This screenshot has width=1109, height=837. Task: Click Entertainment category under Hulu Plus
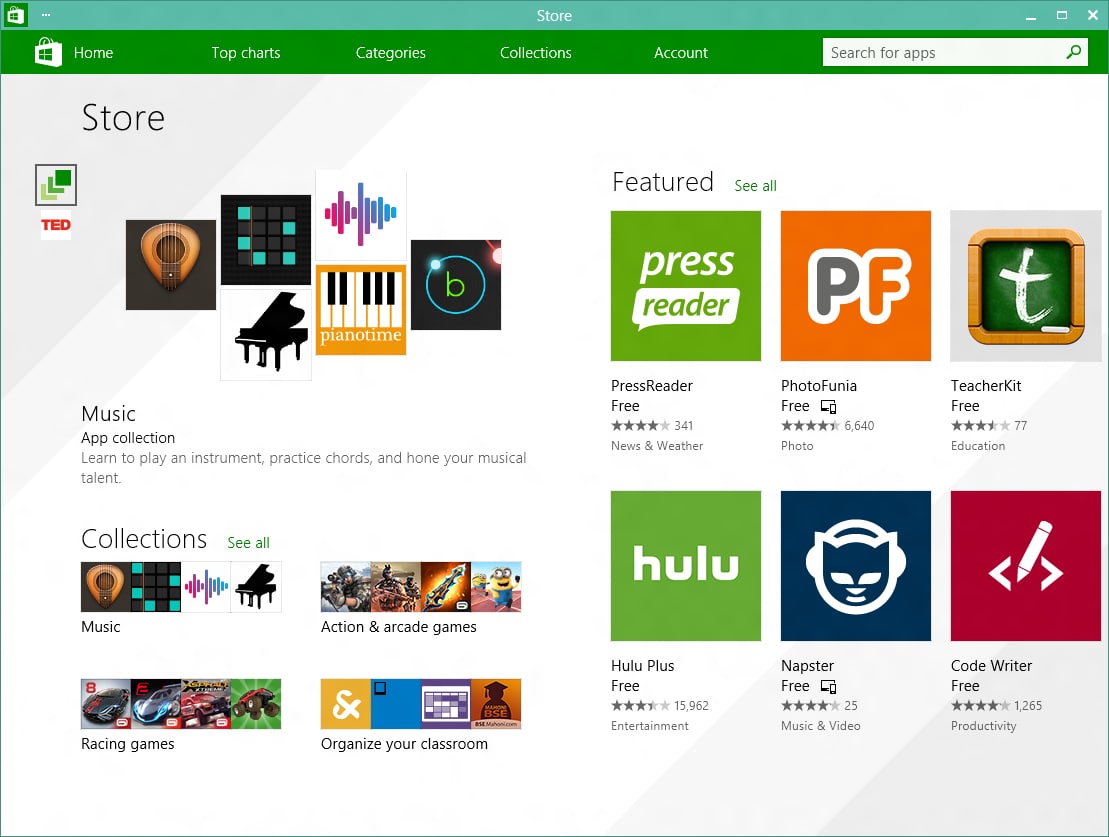point(649,726)
